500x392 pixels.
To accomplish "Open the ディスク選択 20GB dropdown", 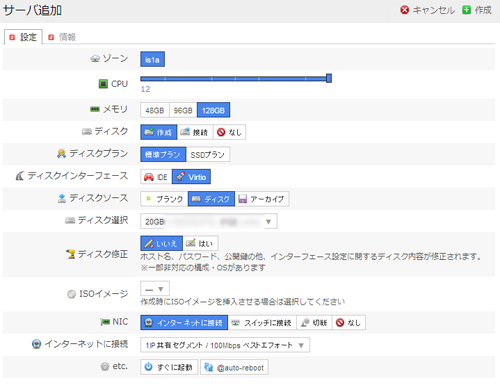I will point(209,221).
